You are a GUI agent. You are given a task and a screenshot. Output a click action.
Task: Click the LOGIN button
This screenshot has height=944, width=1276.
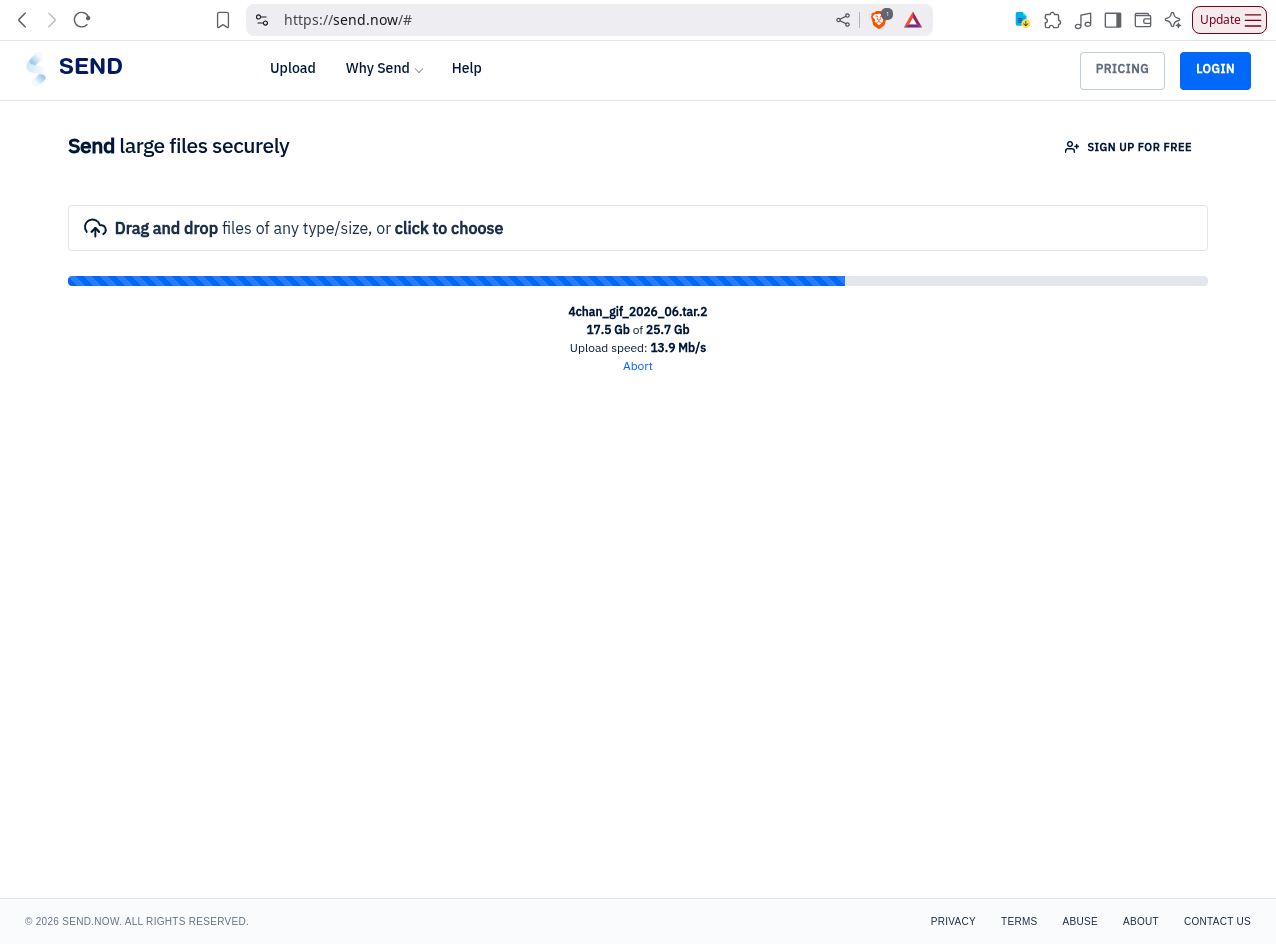click(x=1215, y=70)
